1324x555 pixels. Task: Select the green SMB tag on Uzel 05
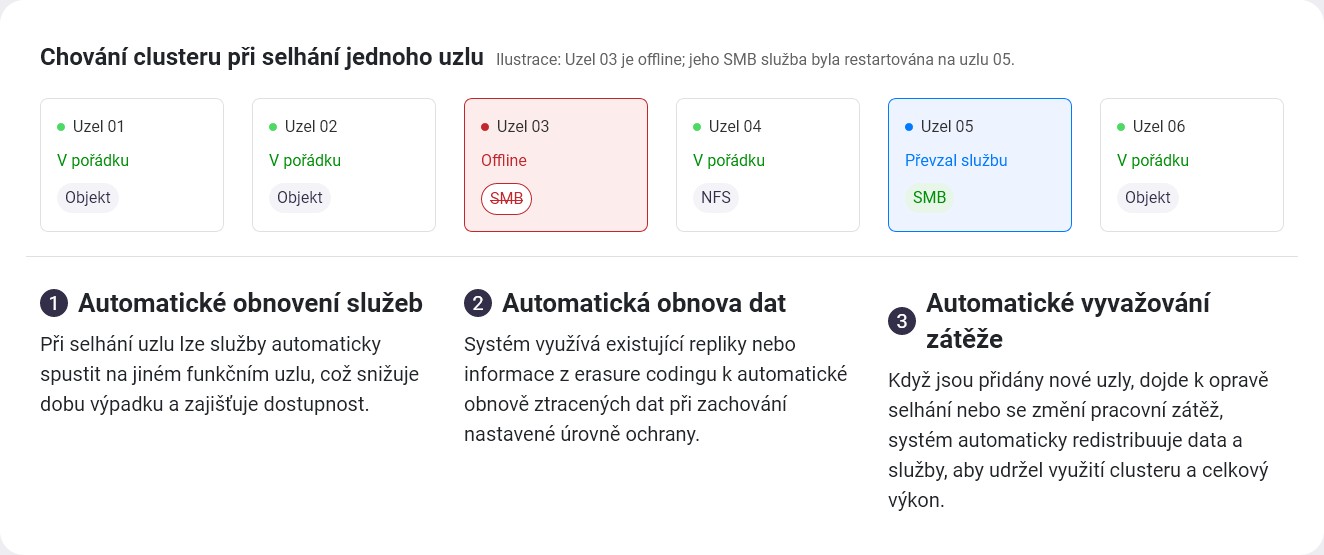[930, 198]
